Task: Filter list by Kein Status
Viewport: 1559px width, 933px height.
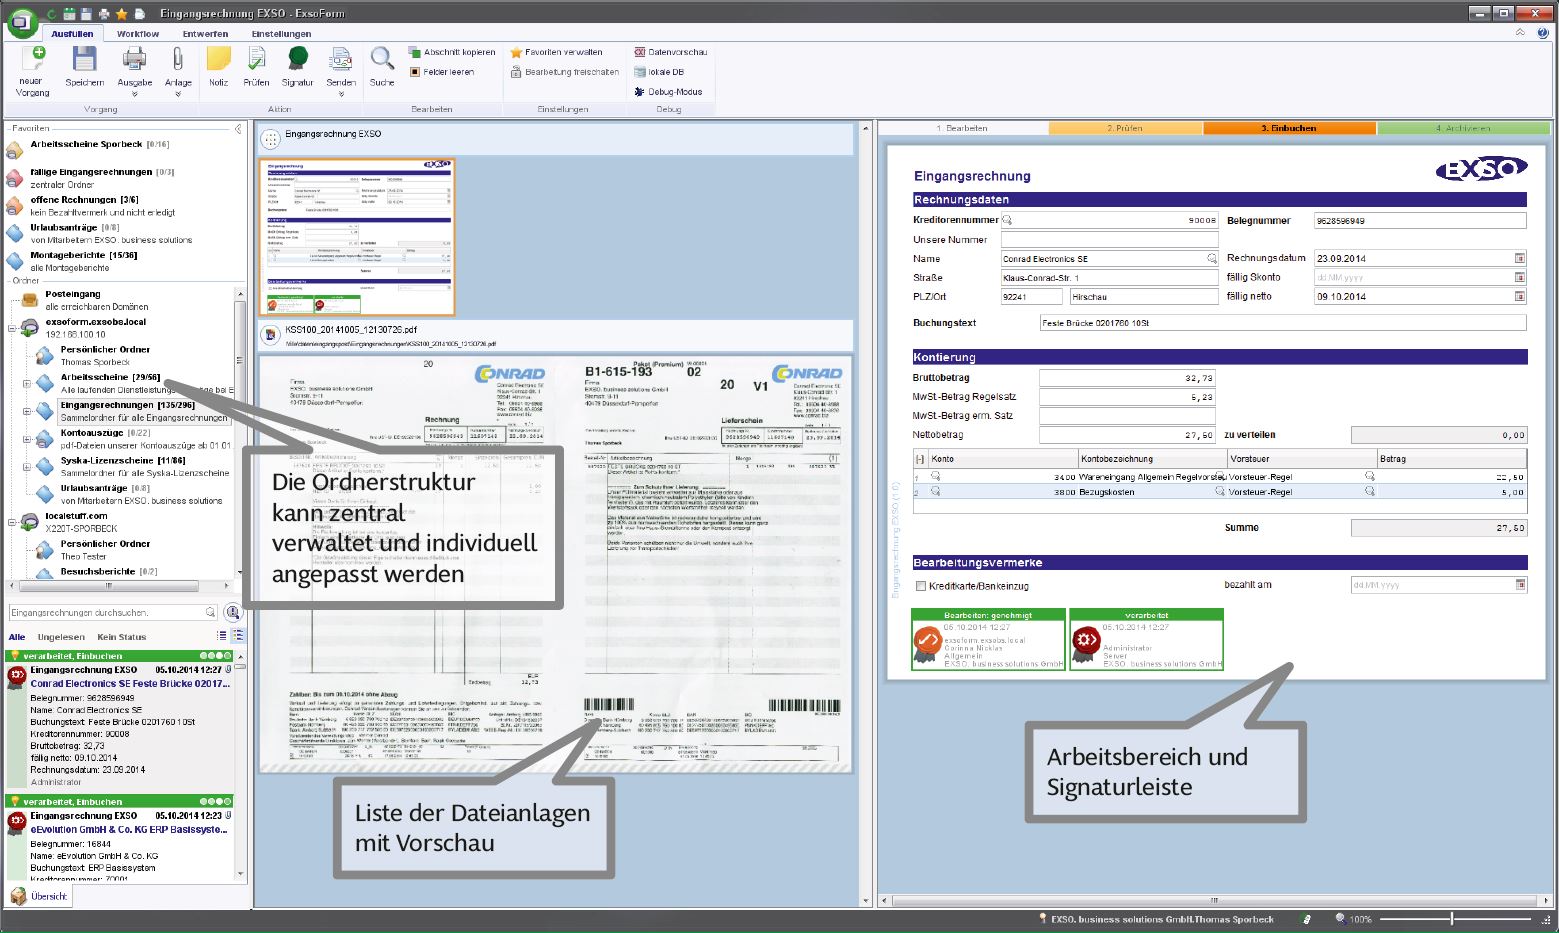Action: pyautogui.click(x=121, y=637)
